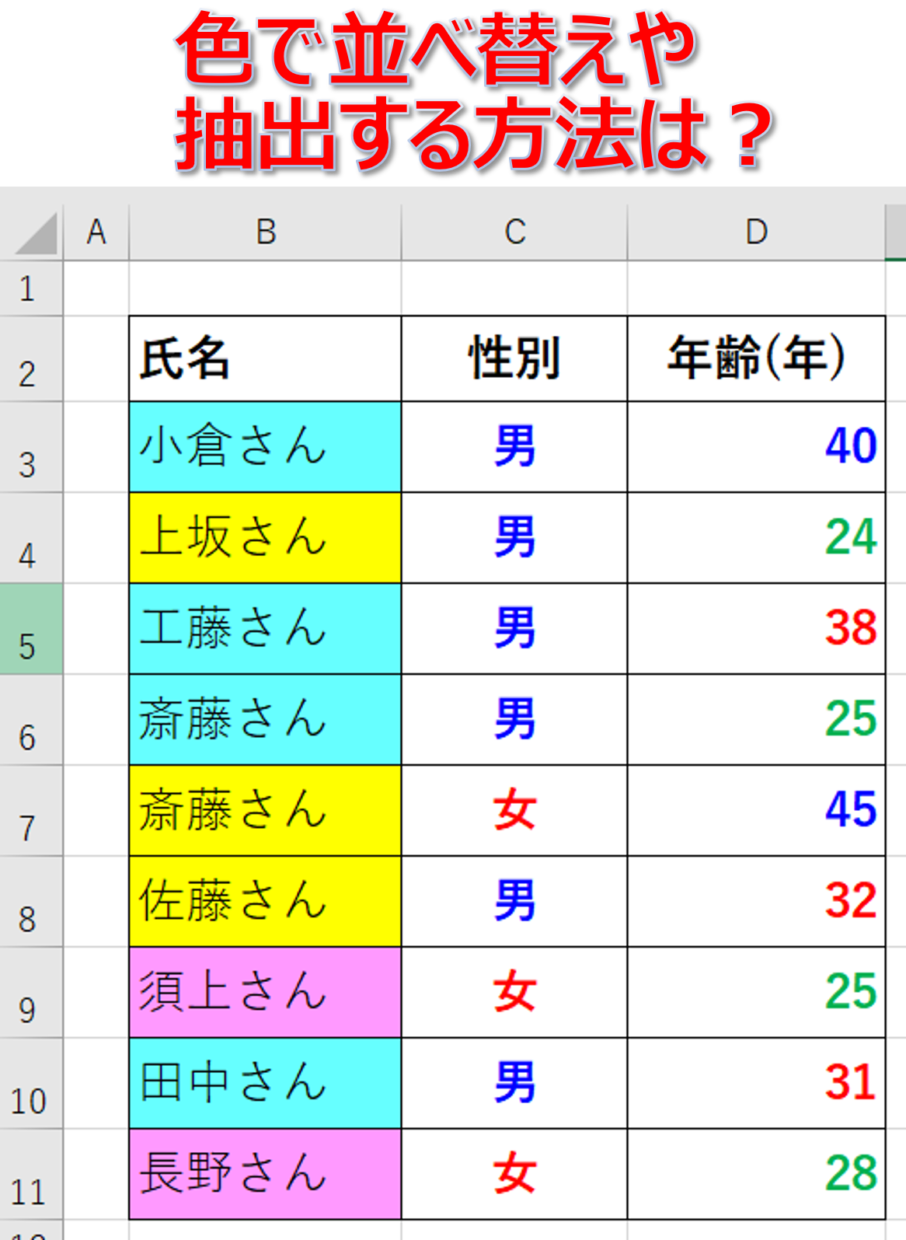Click 男 in 小倉さん's row

515,447
